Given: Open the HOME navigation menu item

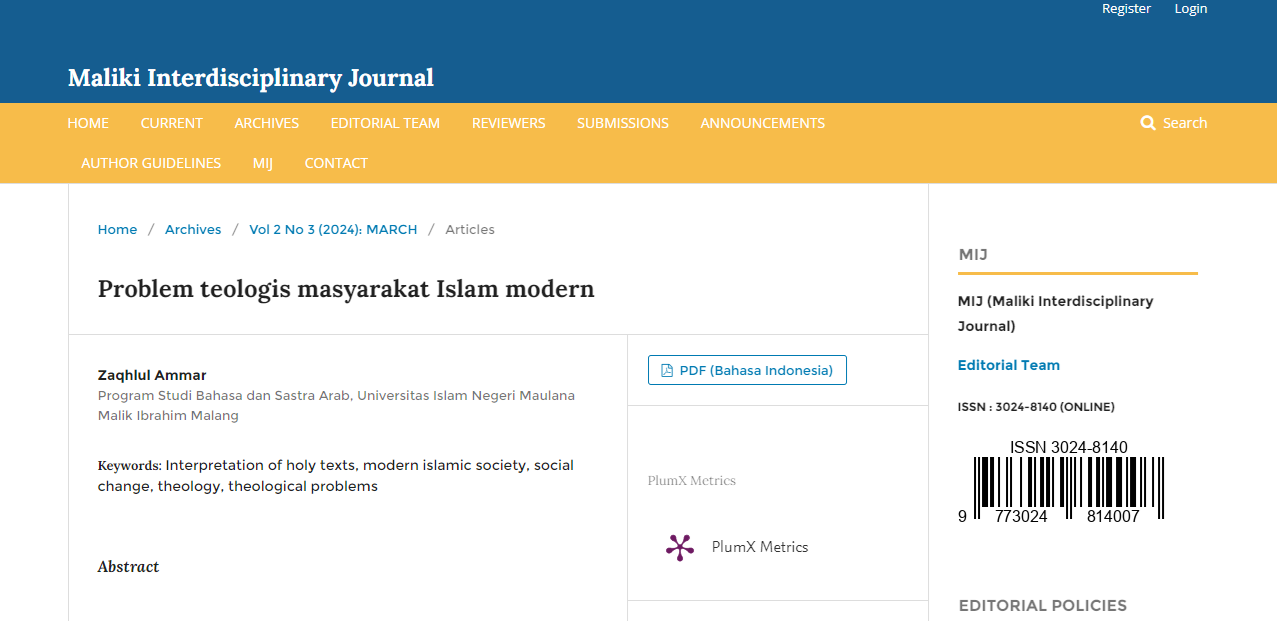Looking at the screenshot, I should [88, 123].
